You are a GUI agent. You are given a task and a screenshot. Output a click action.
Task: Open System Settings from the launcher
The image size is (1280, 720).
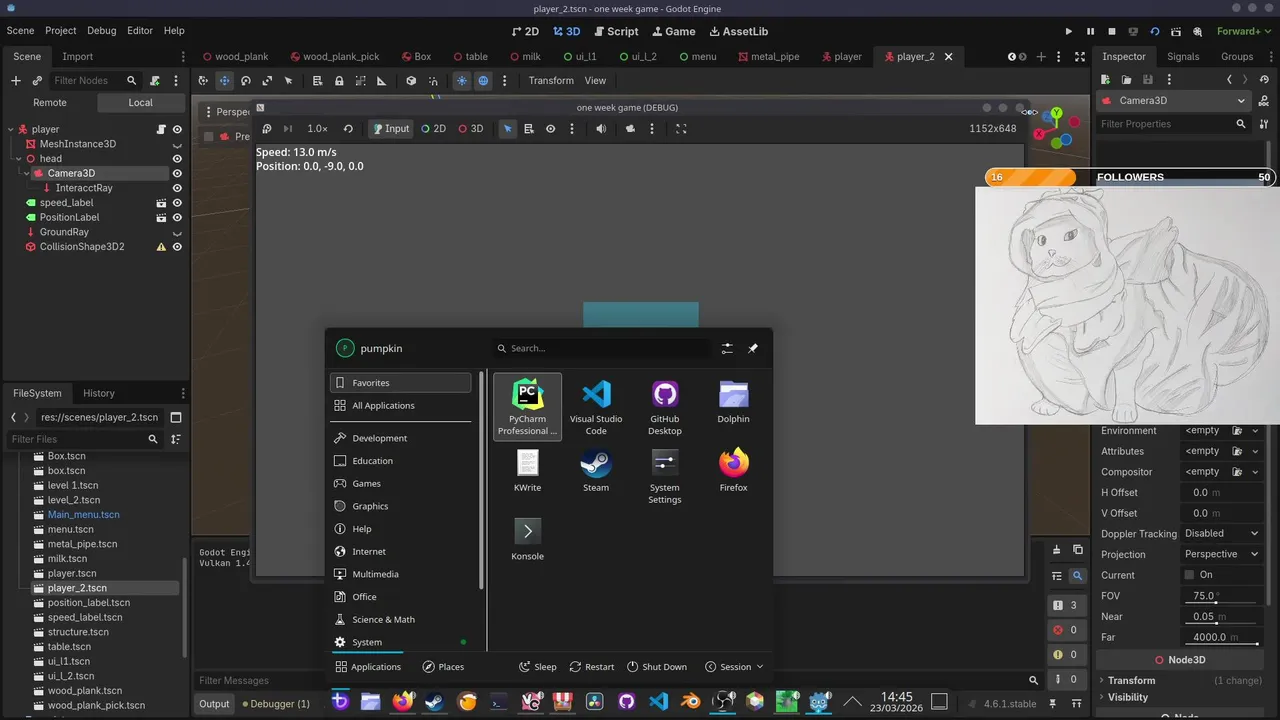[665, 476]
